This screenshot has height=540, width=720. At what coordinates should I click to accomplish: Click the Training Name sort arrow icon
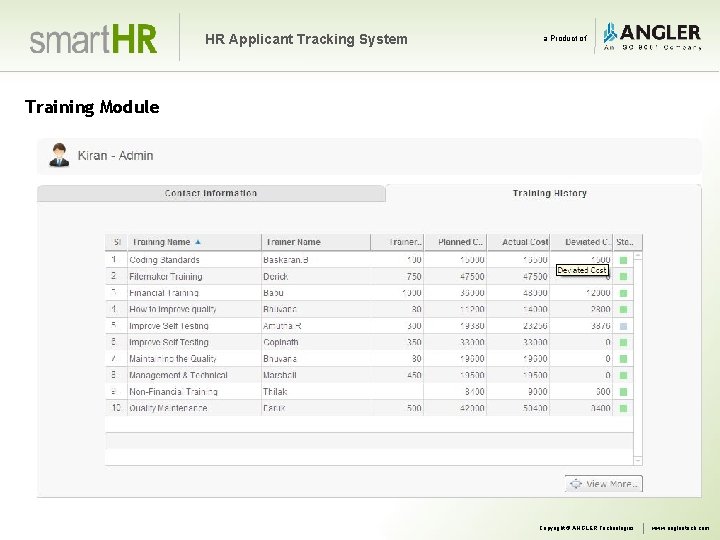pyautogui.click(x=197, y=242)
